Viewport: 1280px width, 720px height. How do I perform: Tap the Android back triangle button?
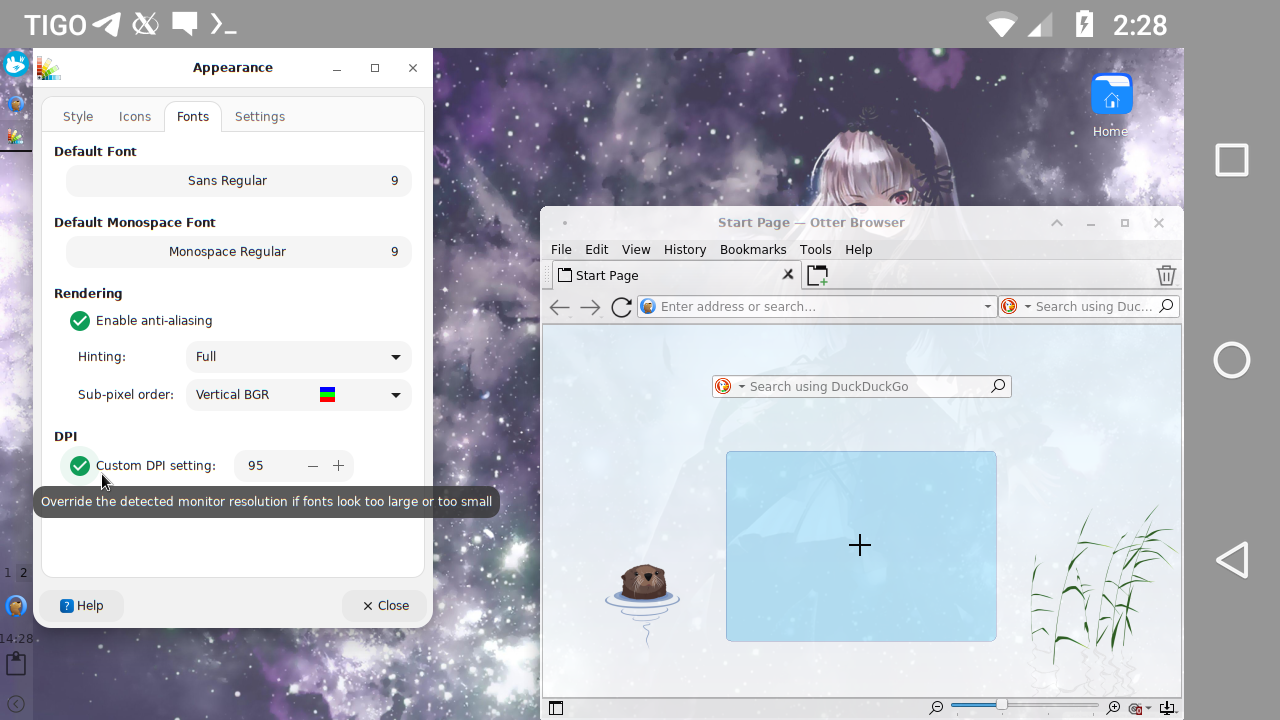point(1232,560)
